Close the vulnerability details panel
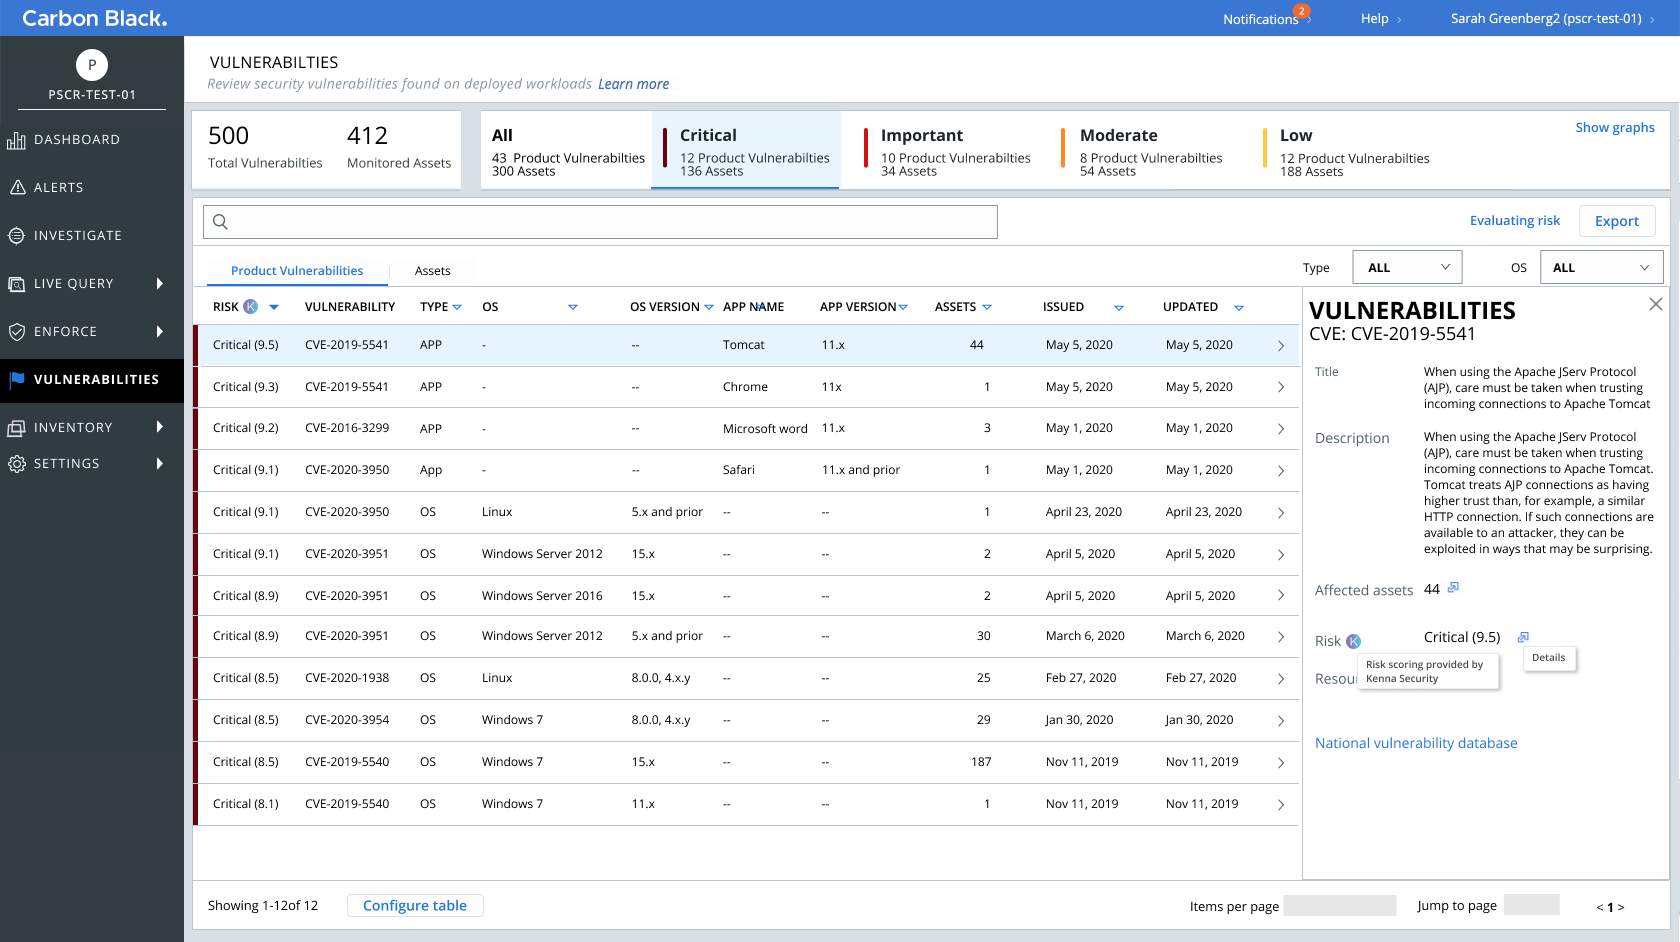Viewport: 1680px width, 942px height. (1656, 304)
